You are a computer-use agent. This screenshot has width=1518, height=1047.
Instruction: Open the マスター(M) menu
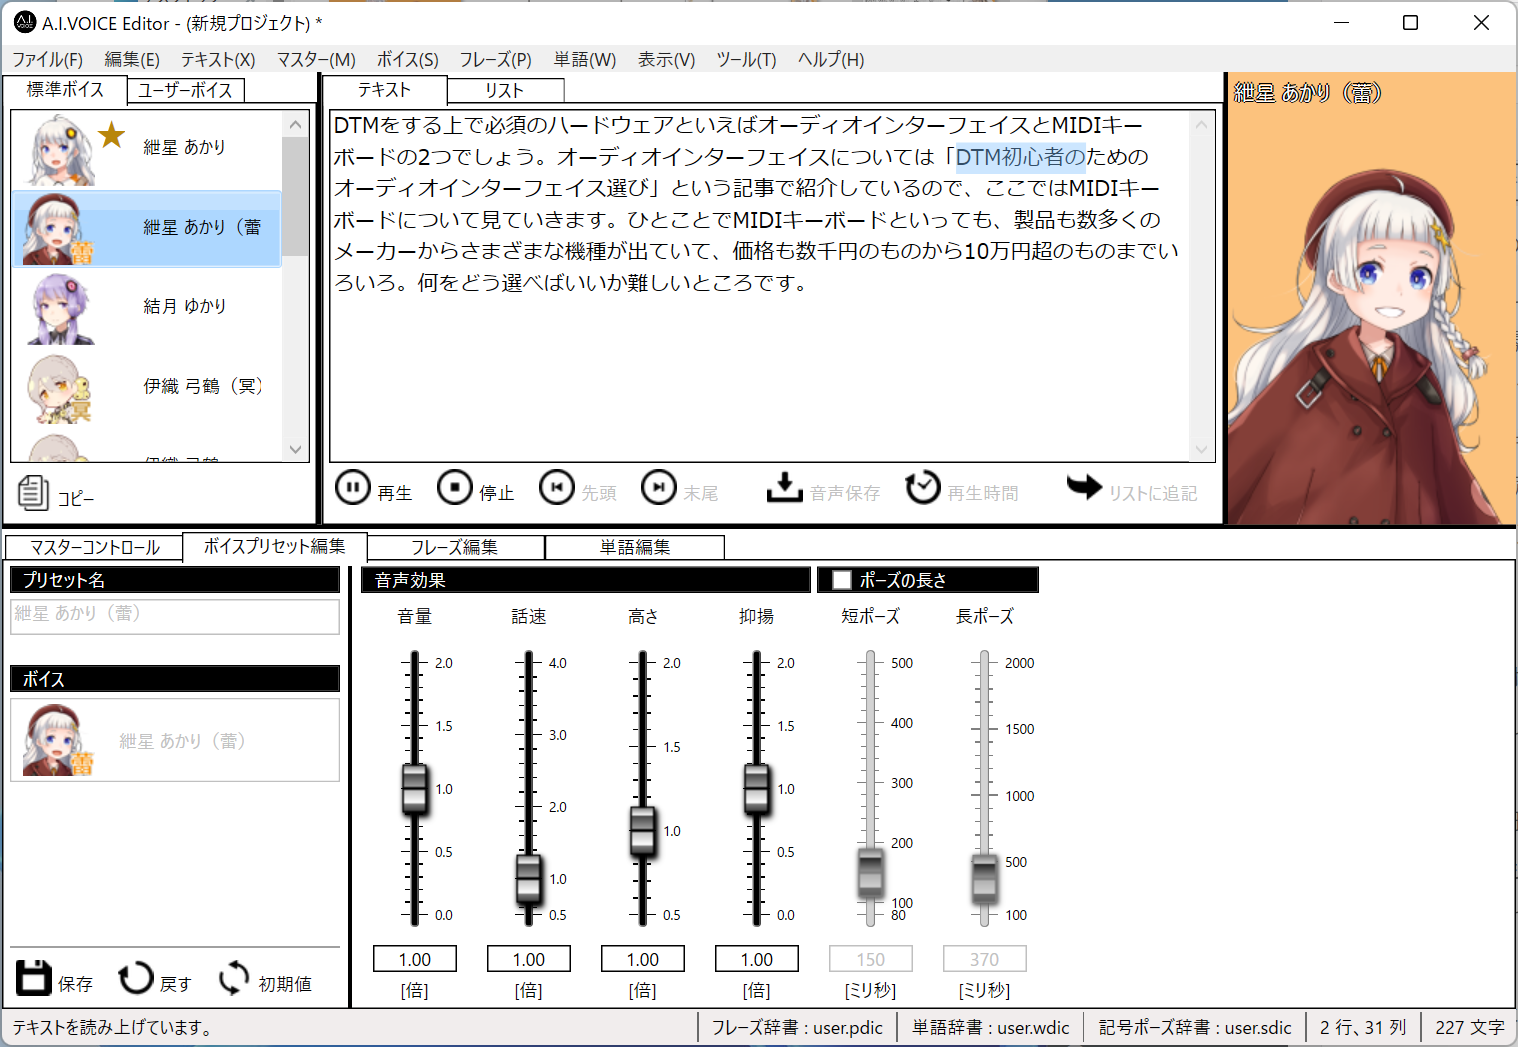[316, 60]
